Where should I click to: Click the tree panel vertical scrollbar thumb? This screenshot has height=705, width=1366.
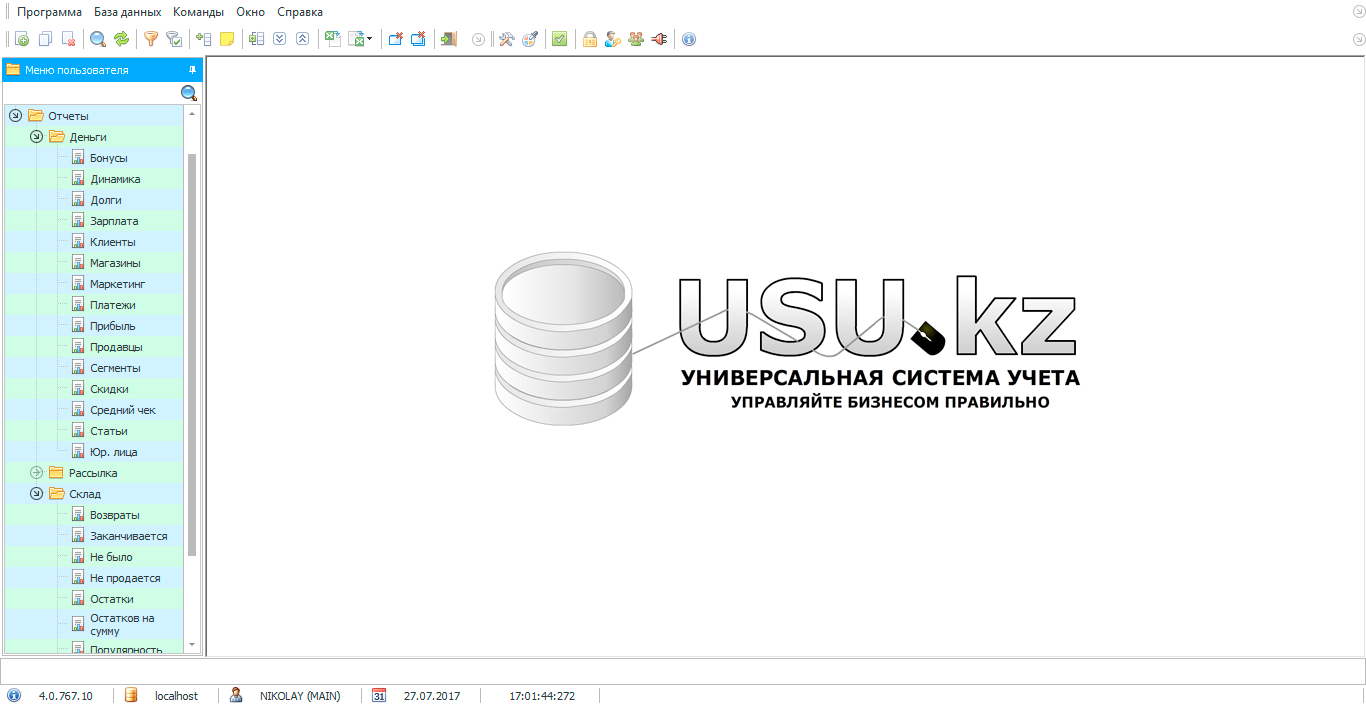[x=192, y=354]
